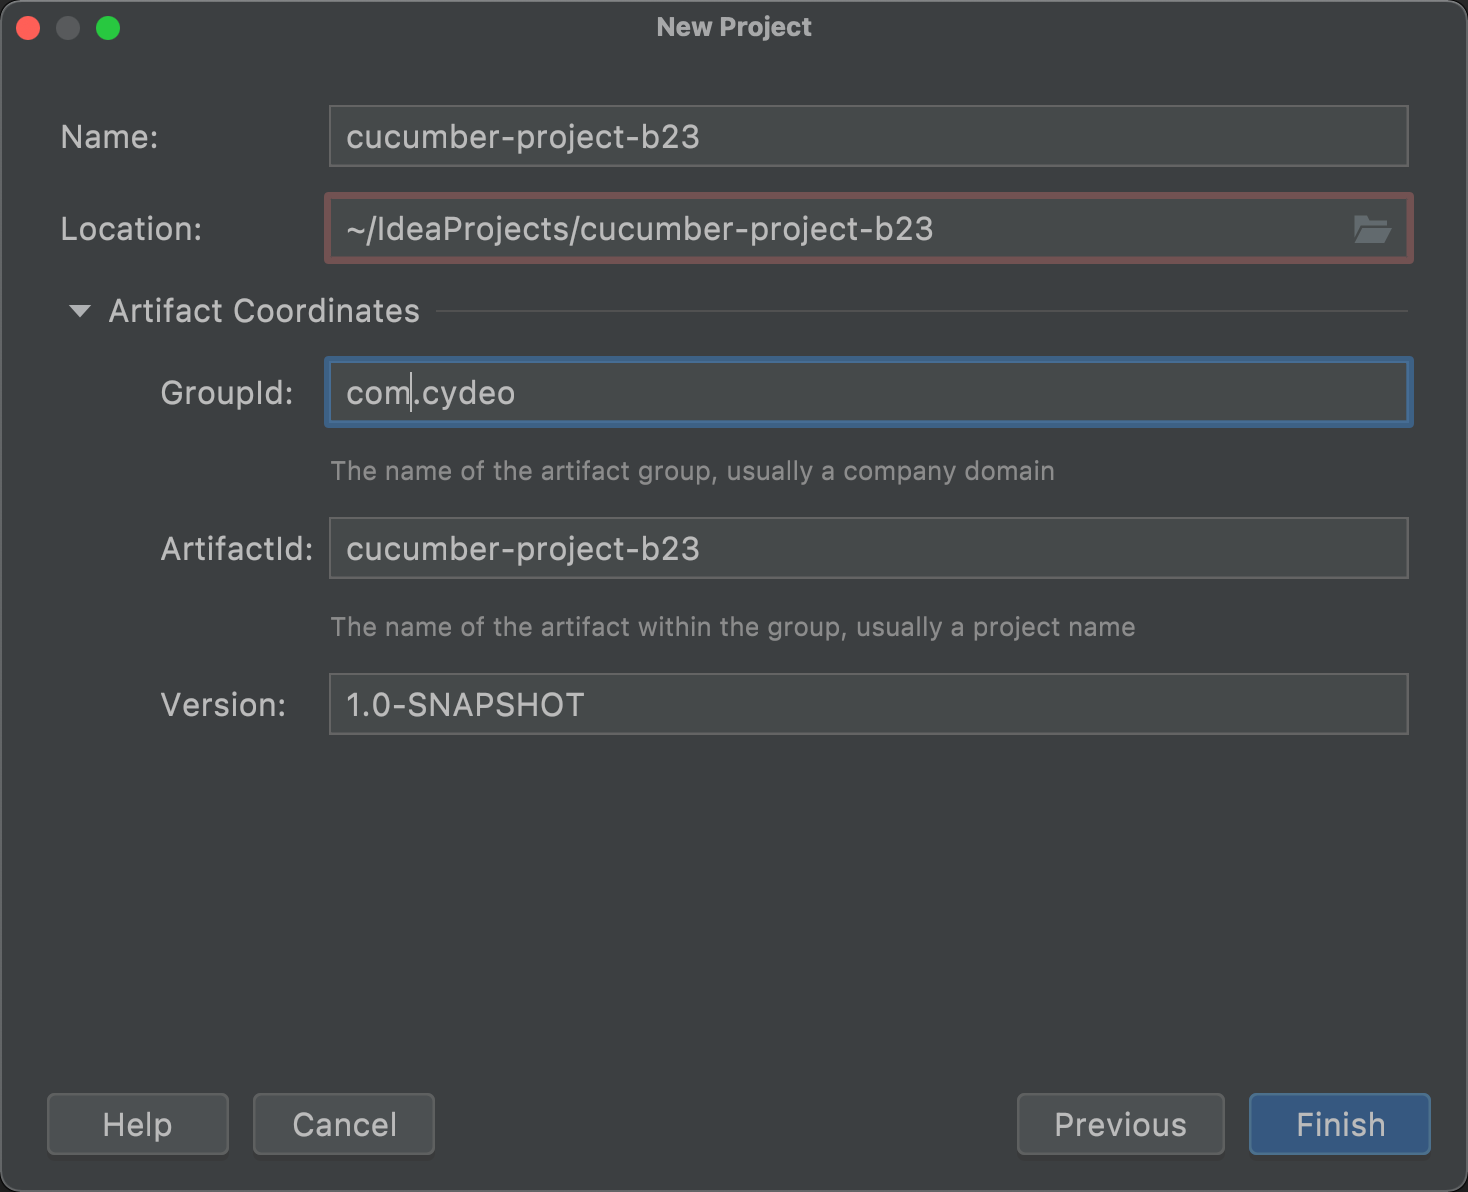1468x1192 pixels.
Task: Click the Location label
Action: point(130,229)
